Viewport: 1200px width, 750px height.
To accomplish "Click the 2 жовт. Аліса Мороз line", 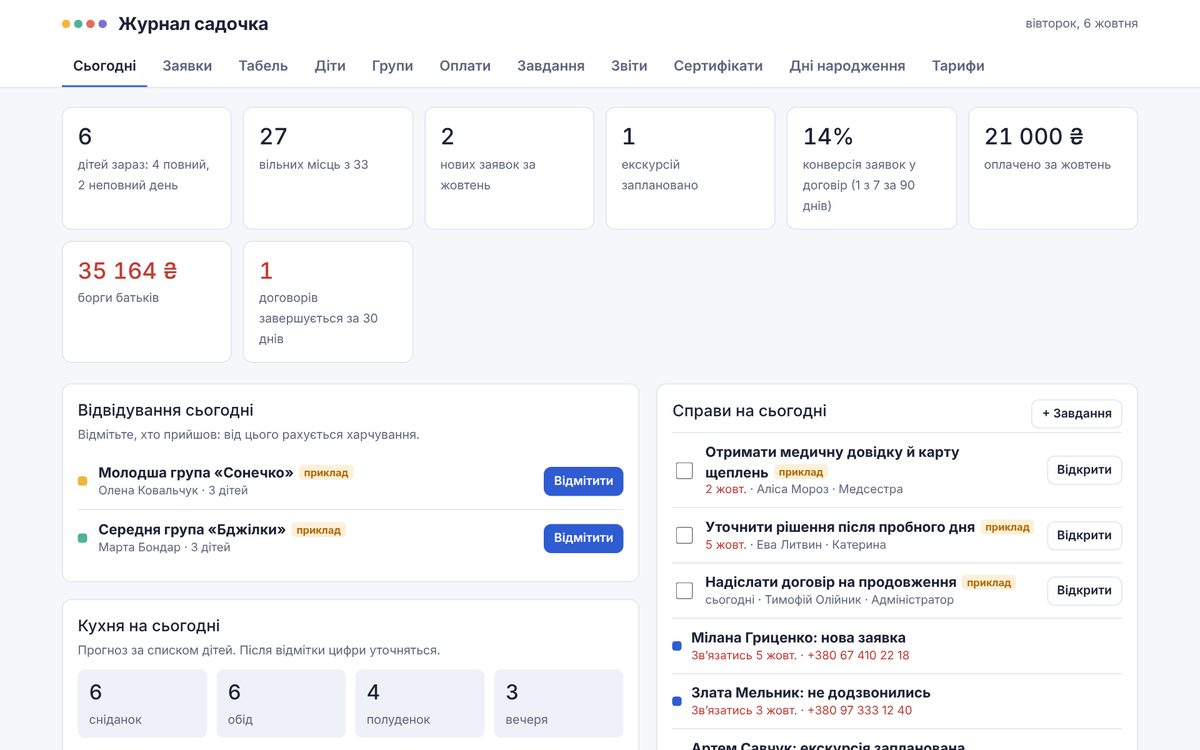I will click(804, 490).
